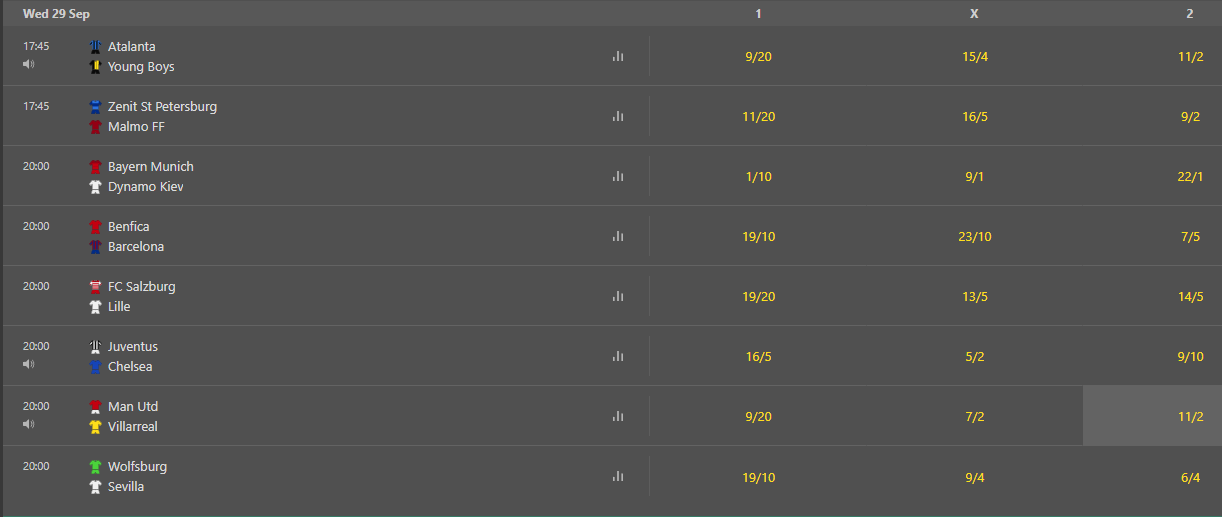Open stats icon for Bayern Munich match
The width and height of the screenshot is (1222, 517).
617,177
